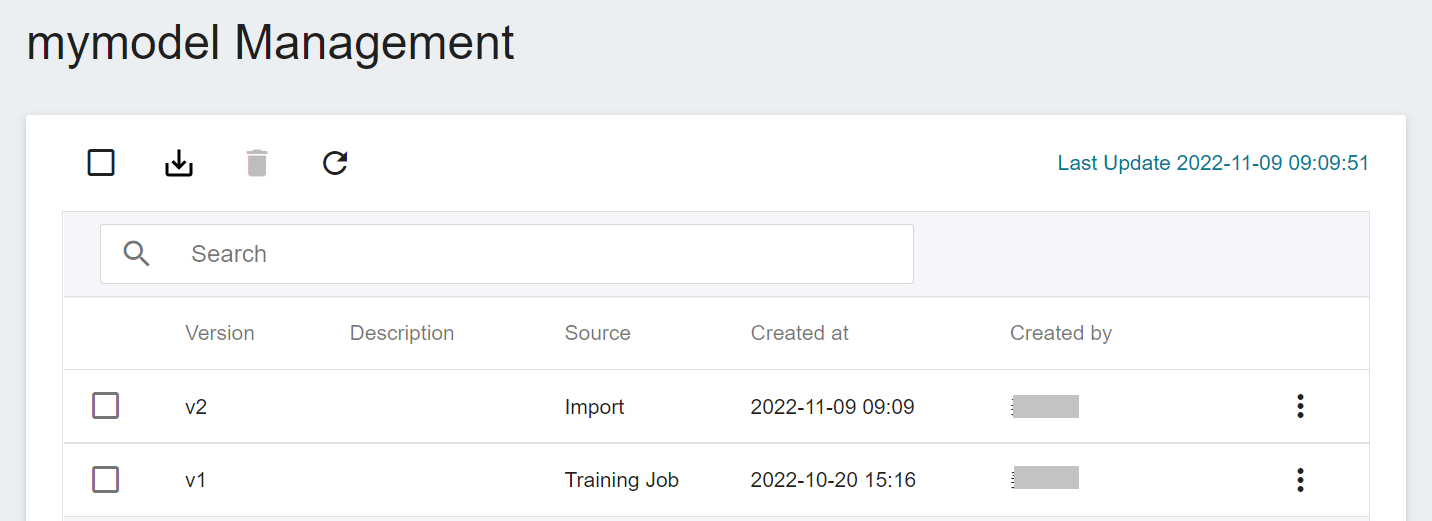Sort by the Description column header
This screenshot has width=1432, height=521.
point(402,333)
